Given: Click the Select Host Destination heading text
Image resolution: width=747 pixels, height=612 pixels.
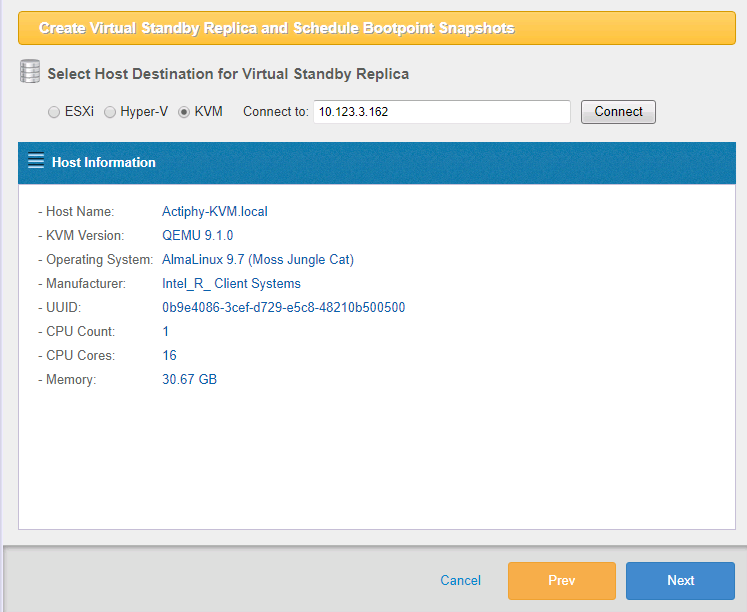Looking at the screenshot, I should click(x=228, y=74).
